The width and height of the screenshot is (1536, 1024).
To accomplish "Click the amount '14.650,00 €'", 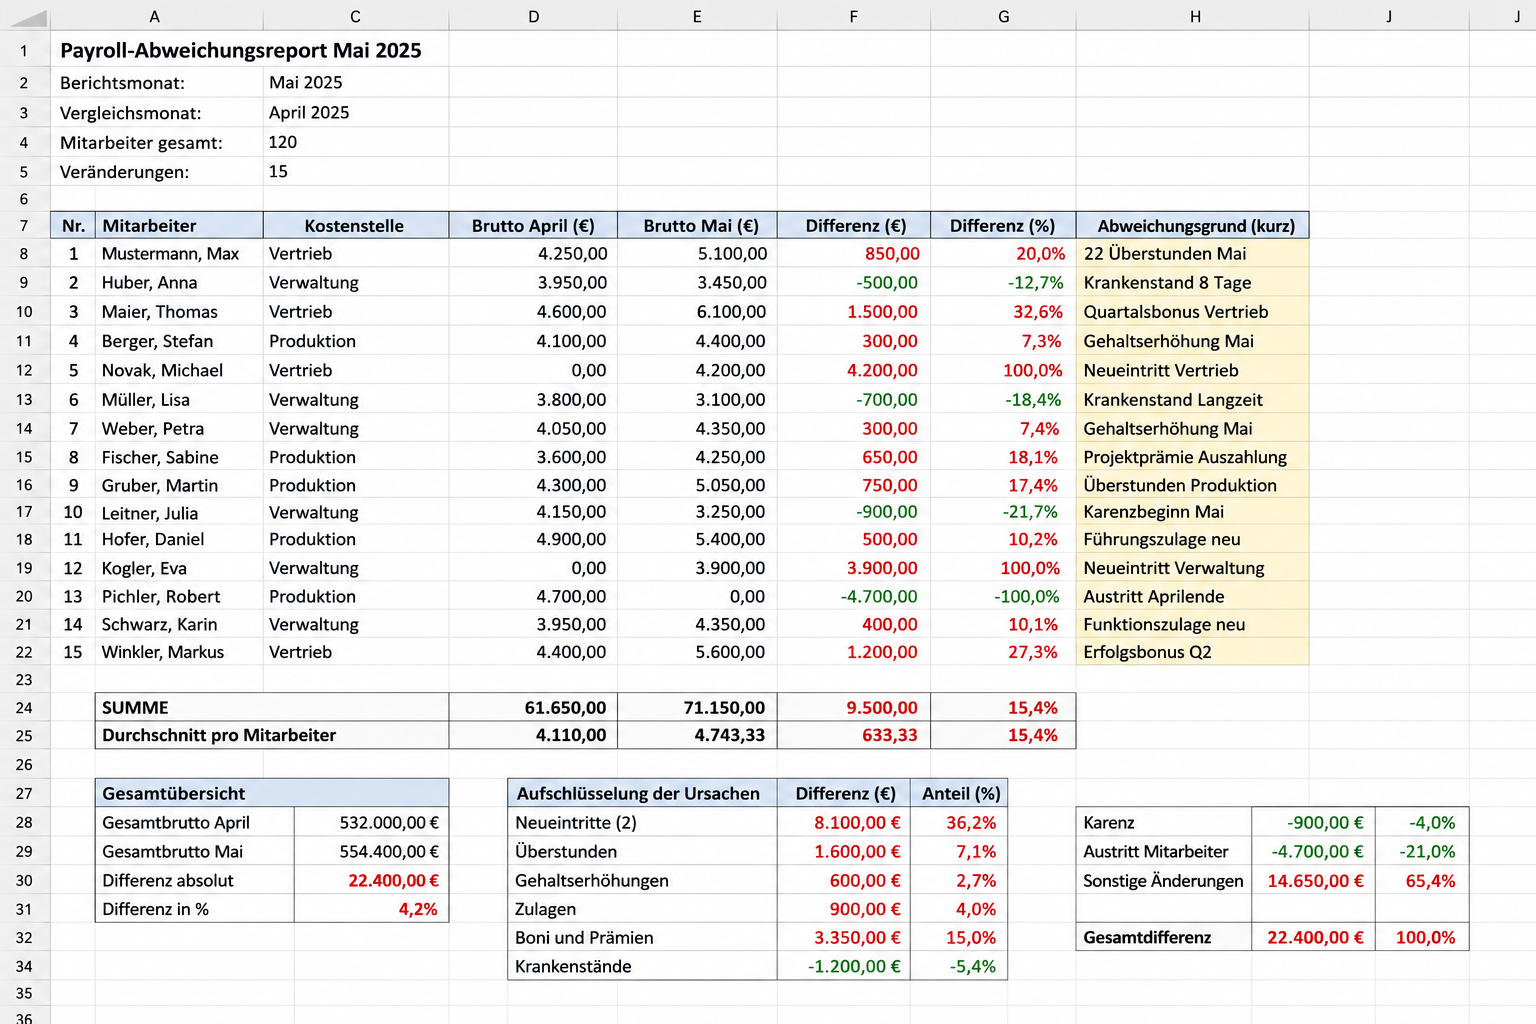I will (1315, 880).
